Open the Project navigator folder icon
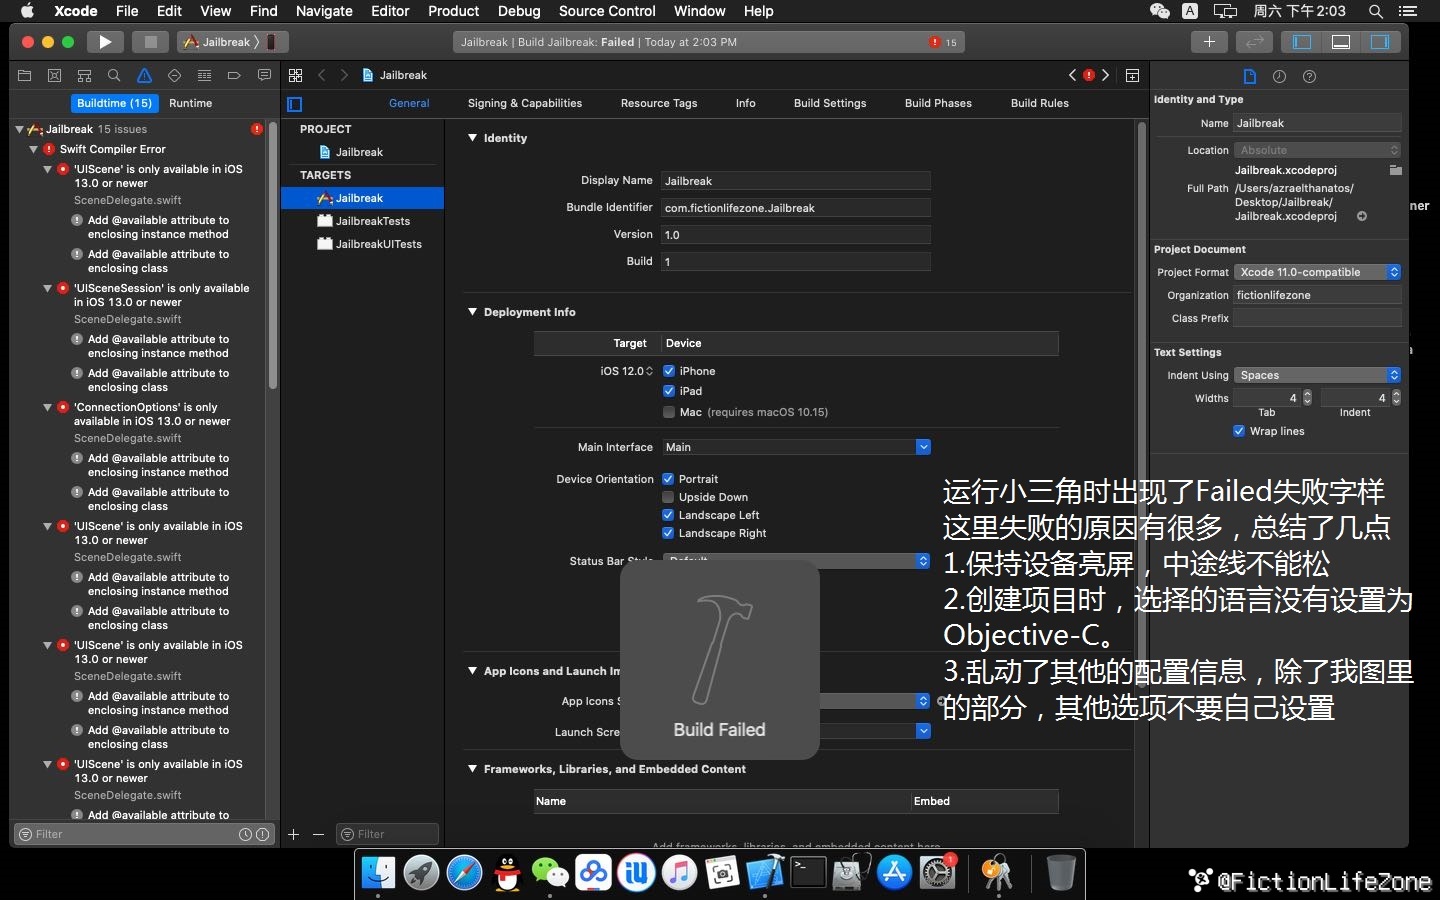1440x900 pixels. (x=24, y=76)
